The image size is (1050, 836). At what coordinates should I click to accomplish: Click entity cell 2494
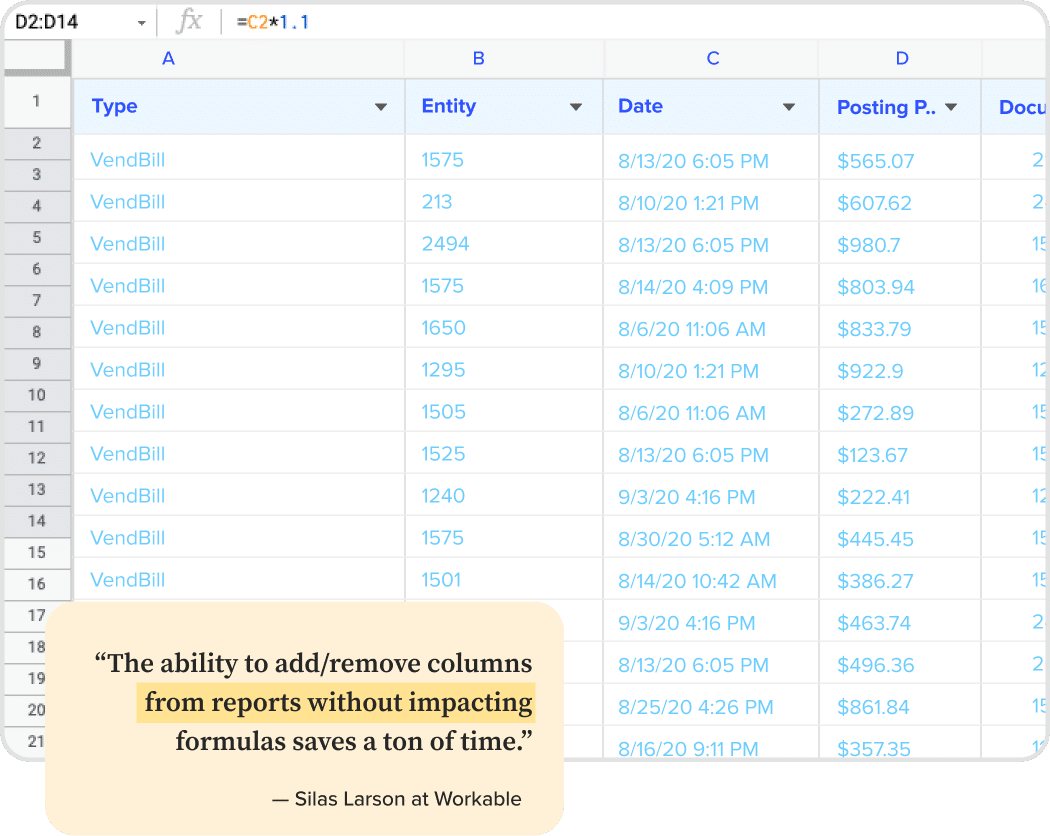point(445,244)
